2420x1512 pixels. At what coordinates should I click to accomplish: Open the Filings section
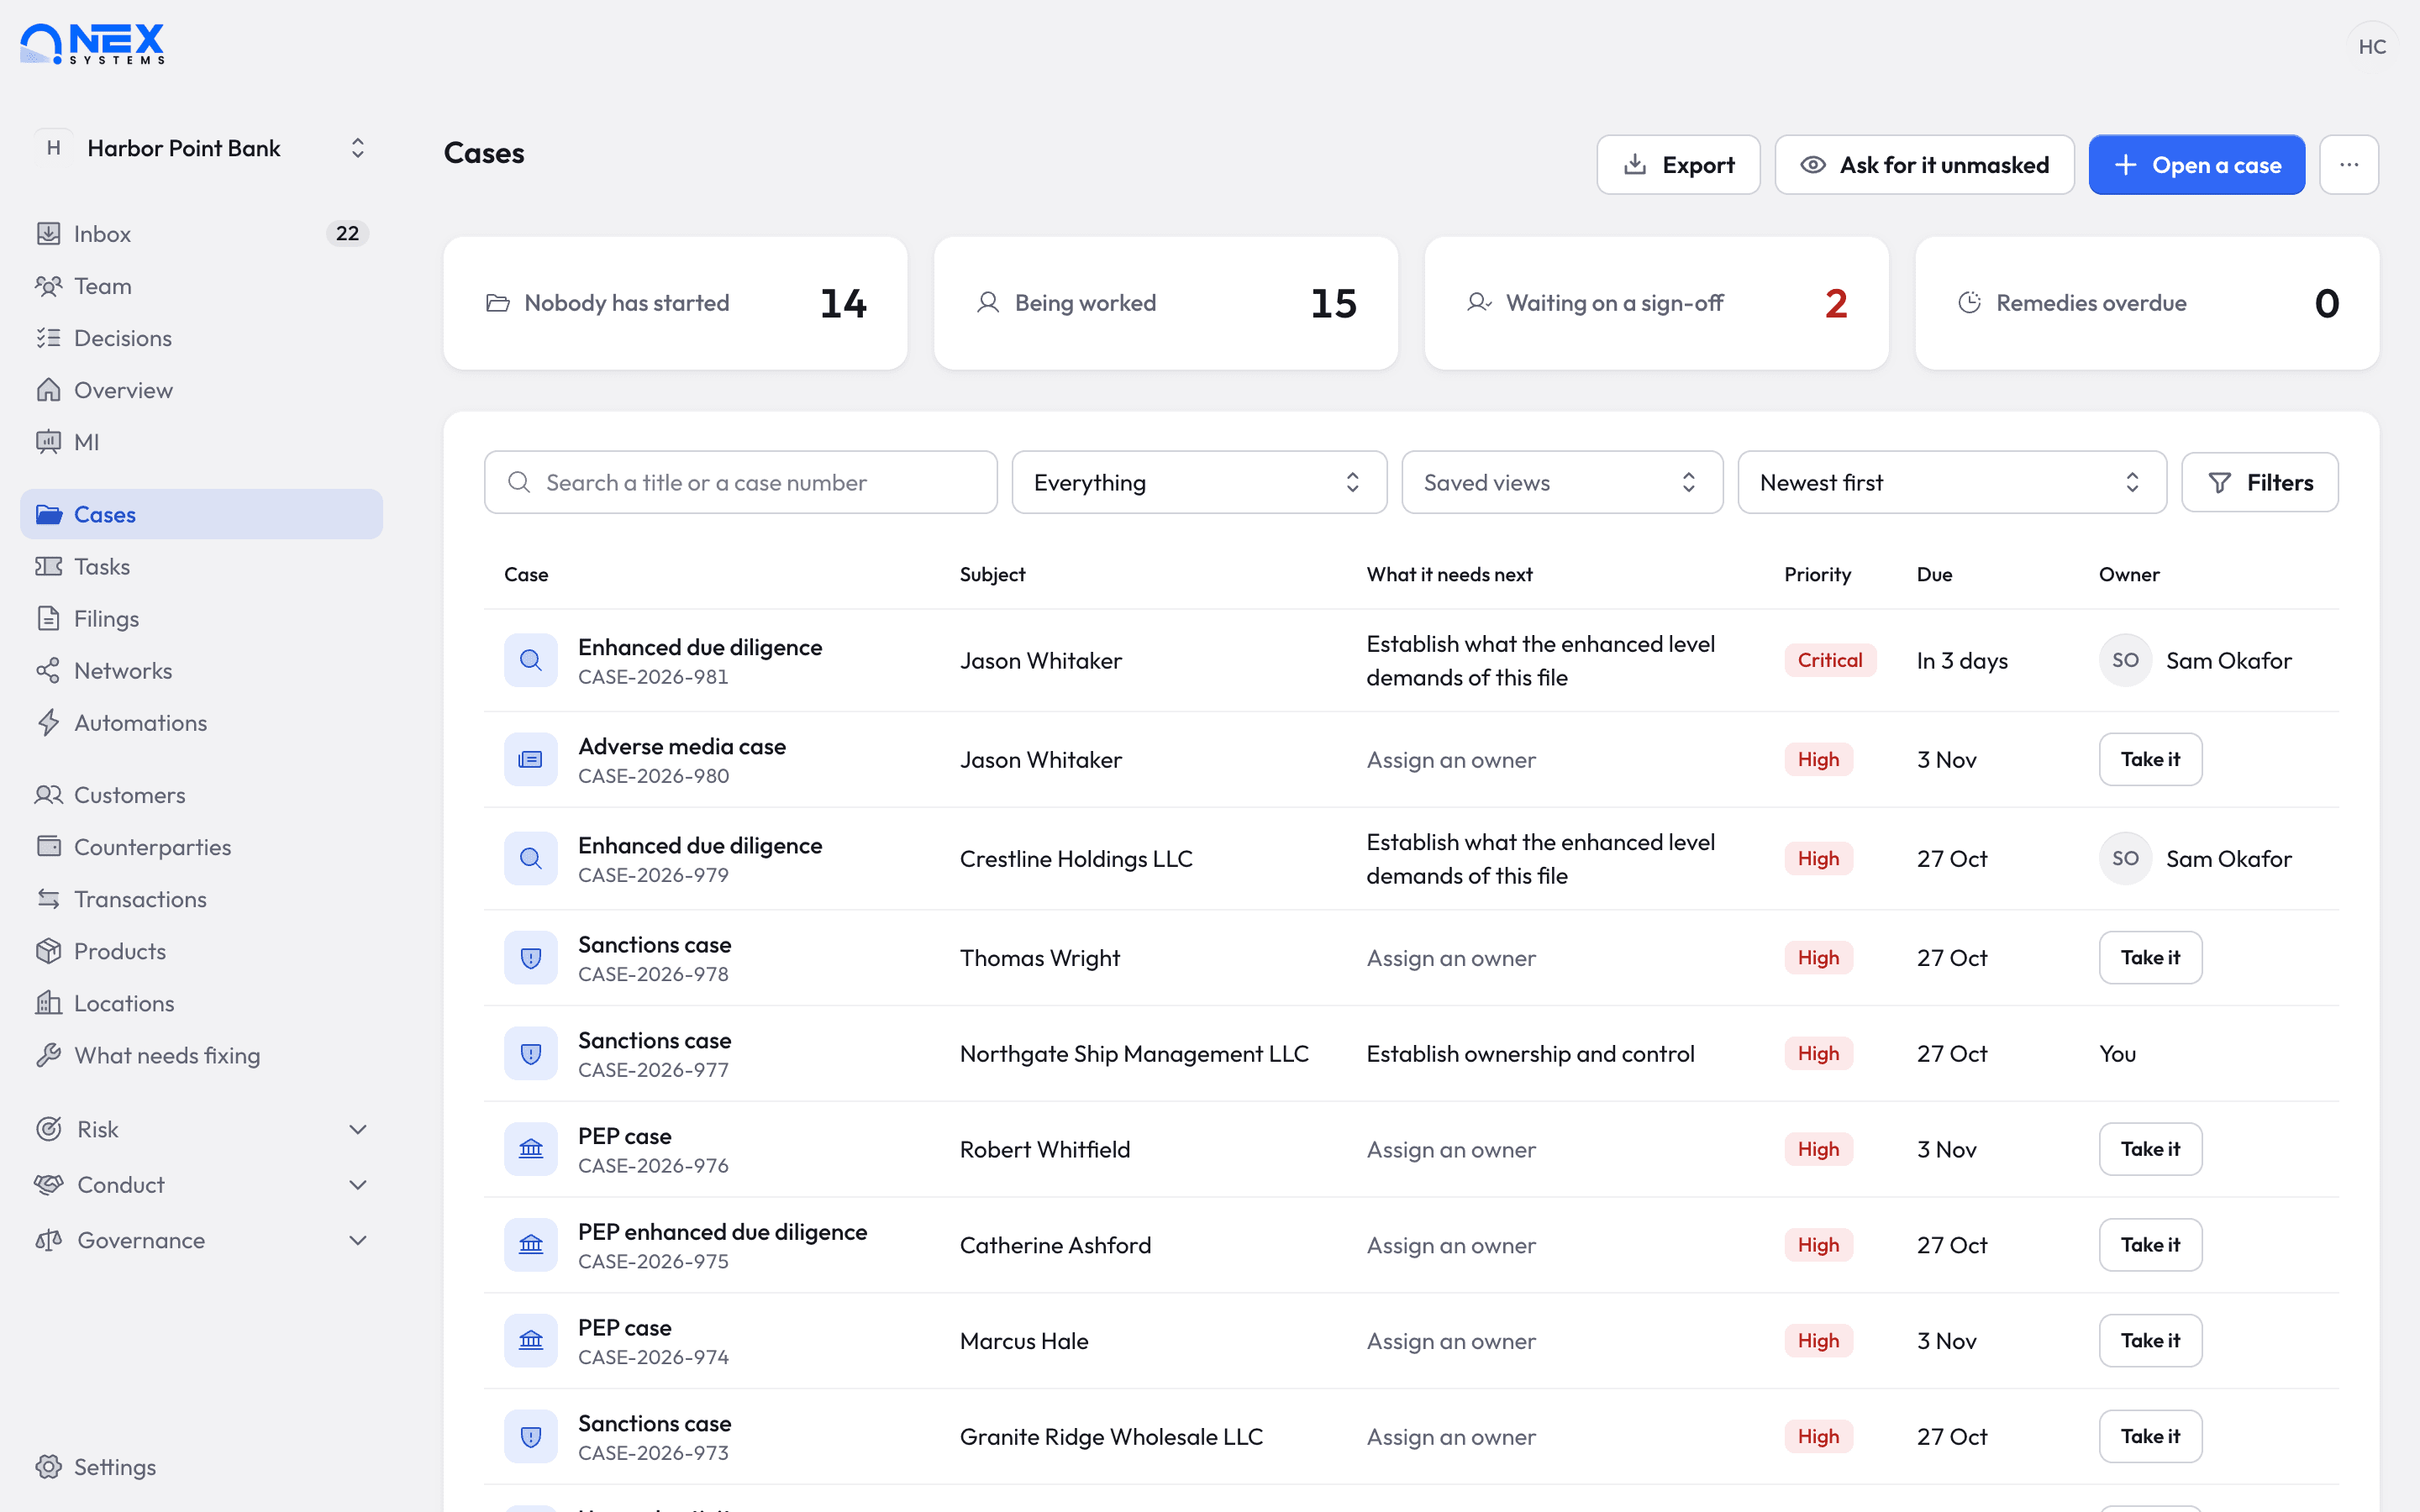pos(201,618)
